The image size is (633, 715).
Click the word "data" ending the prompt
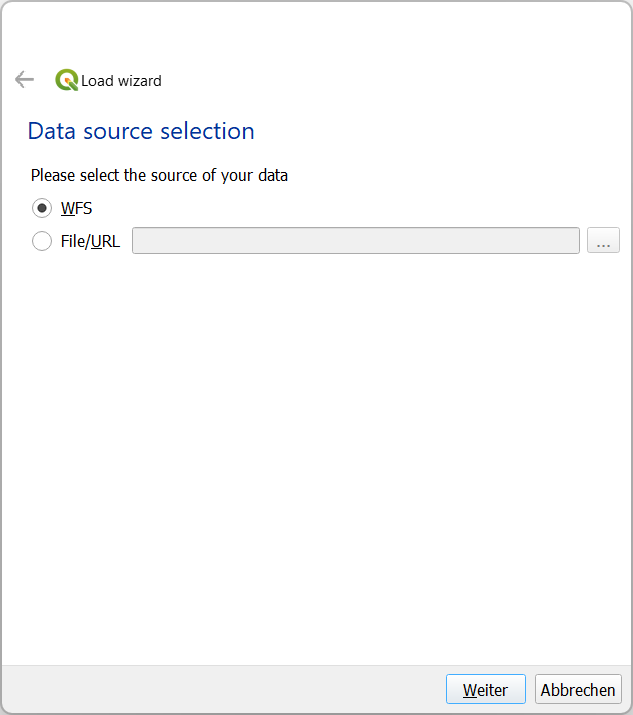click(271, 175)
